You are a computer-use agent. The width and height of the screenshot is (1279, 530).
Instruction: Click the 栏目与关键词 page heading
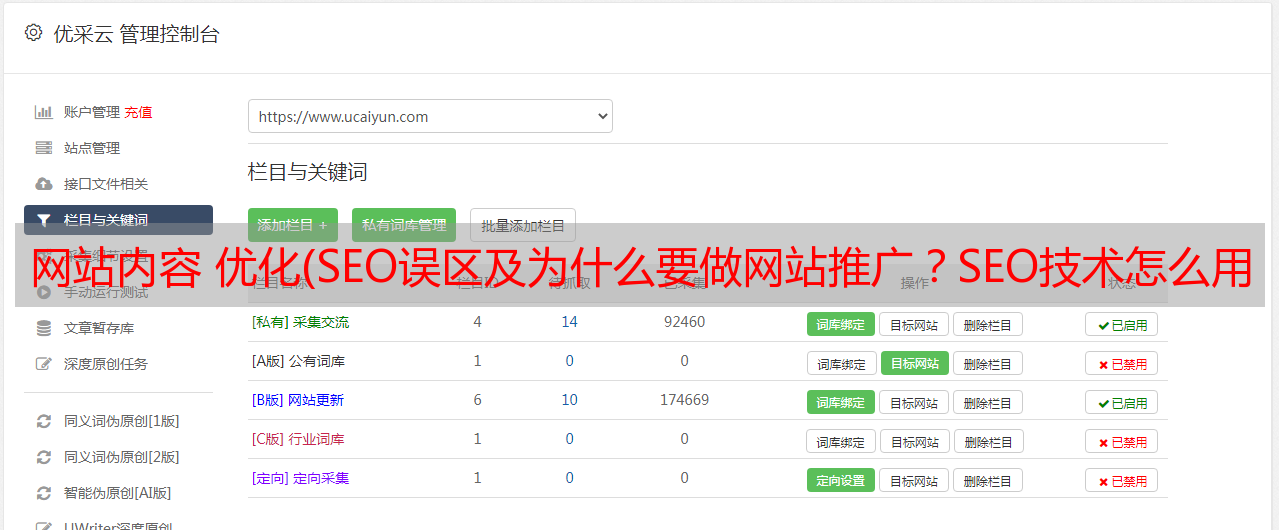(308, 172)
